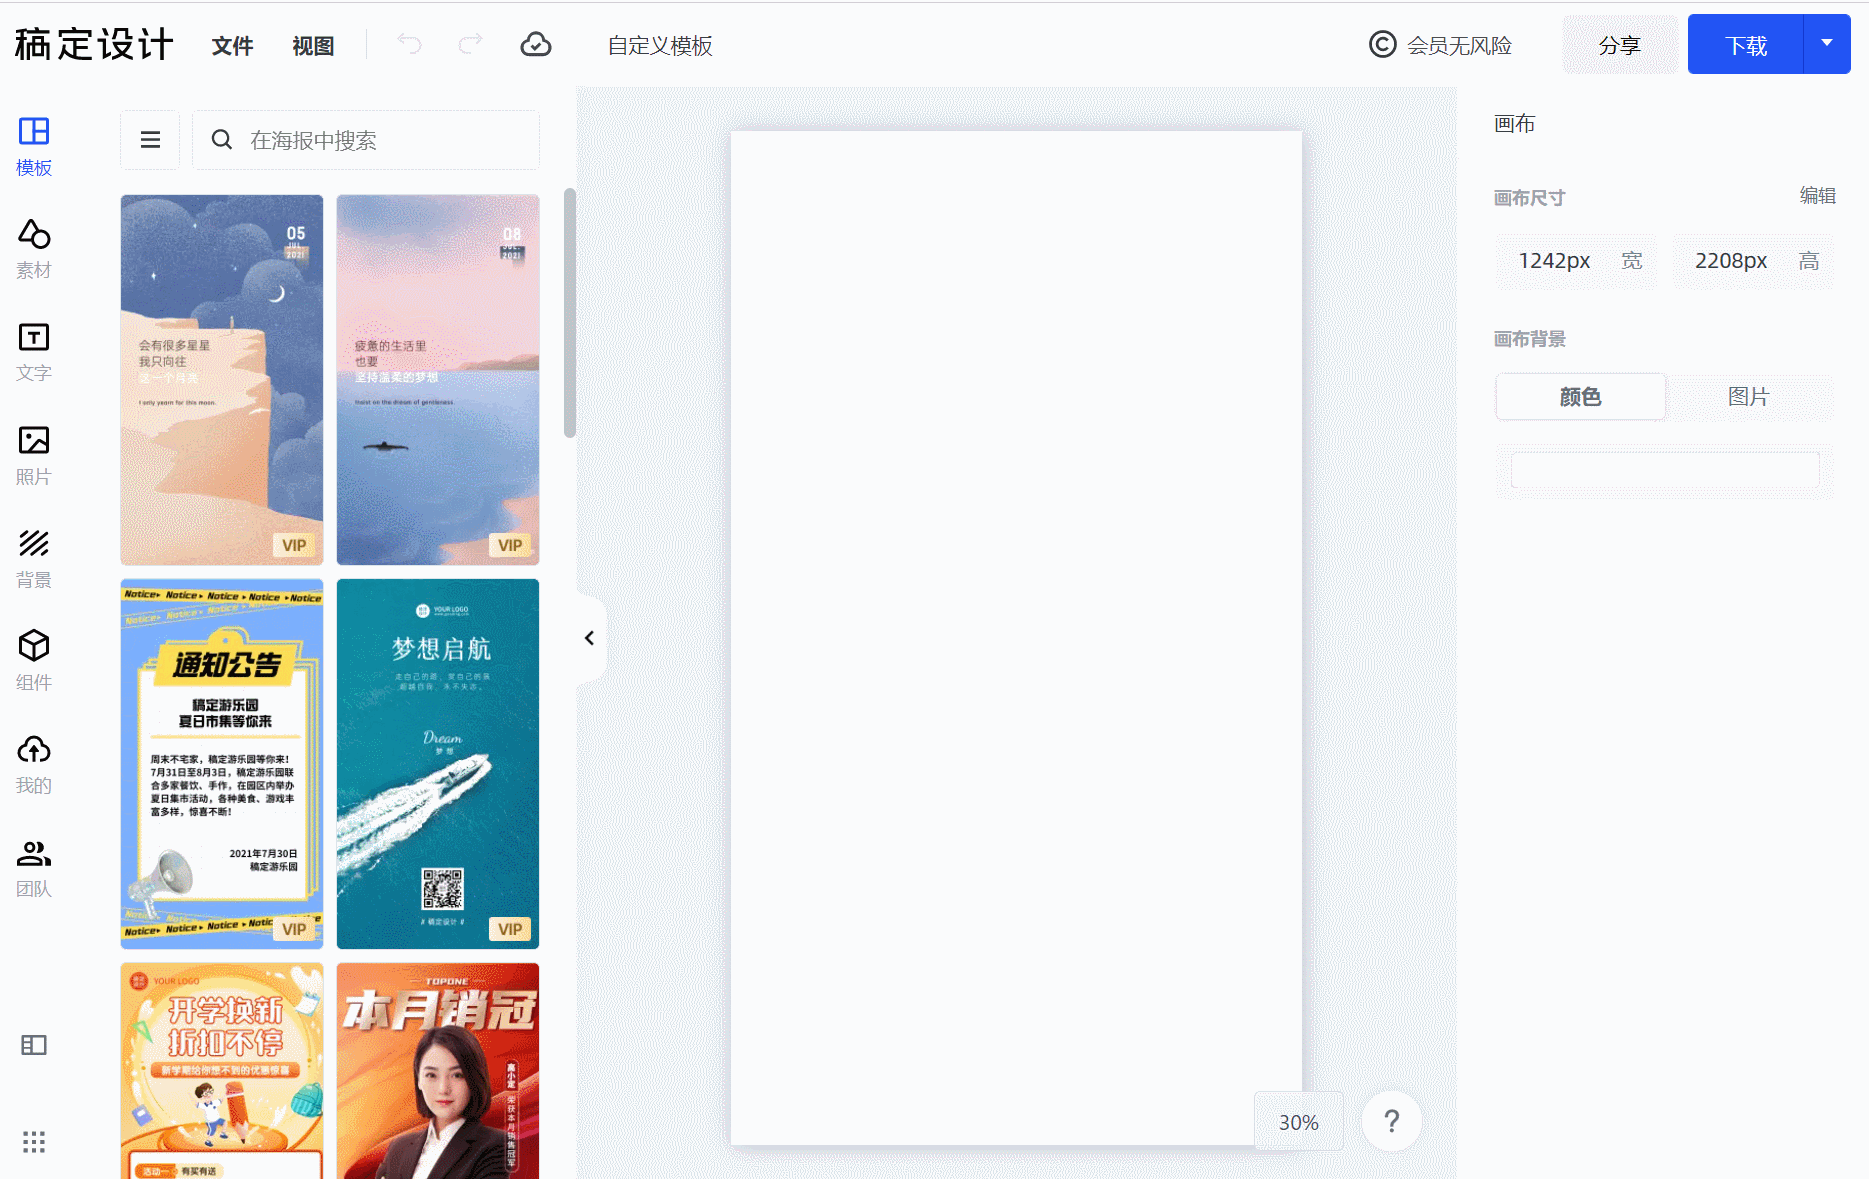The image size is (1869, 1179).
Task: Click the blank white canvas
Action: click(1016, 638)
